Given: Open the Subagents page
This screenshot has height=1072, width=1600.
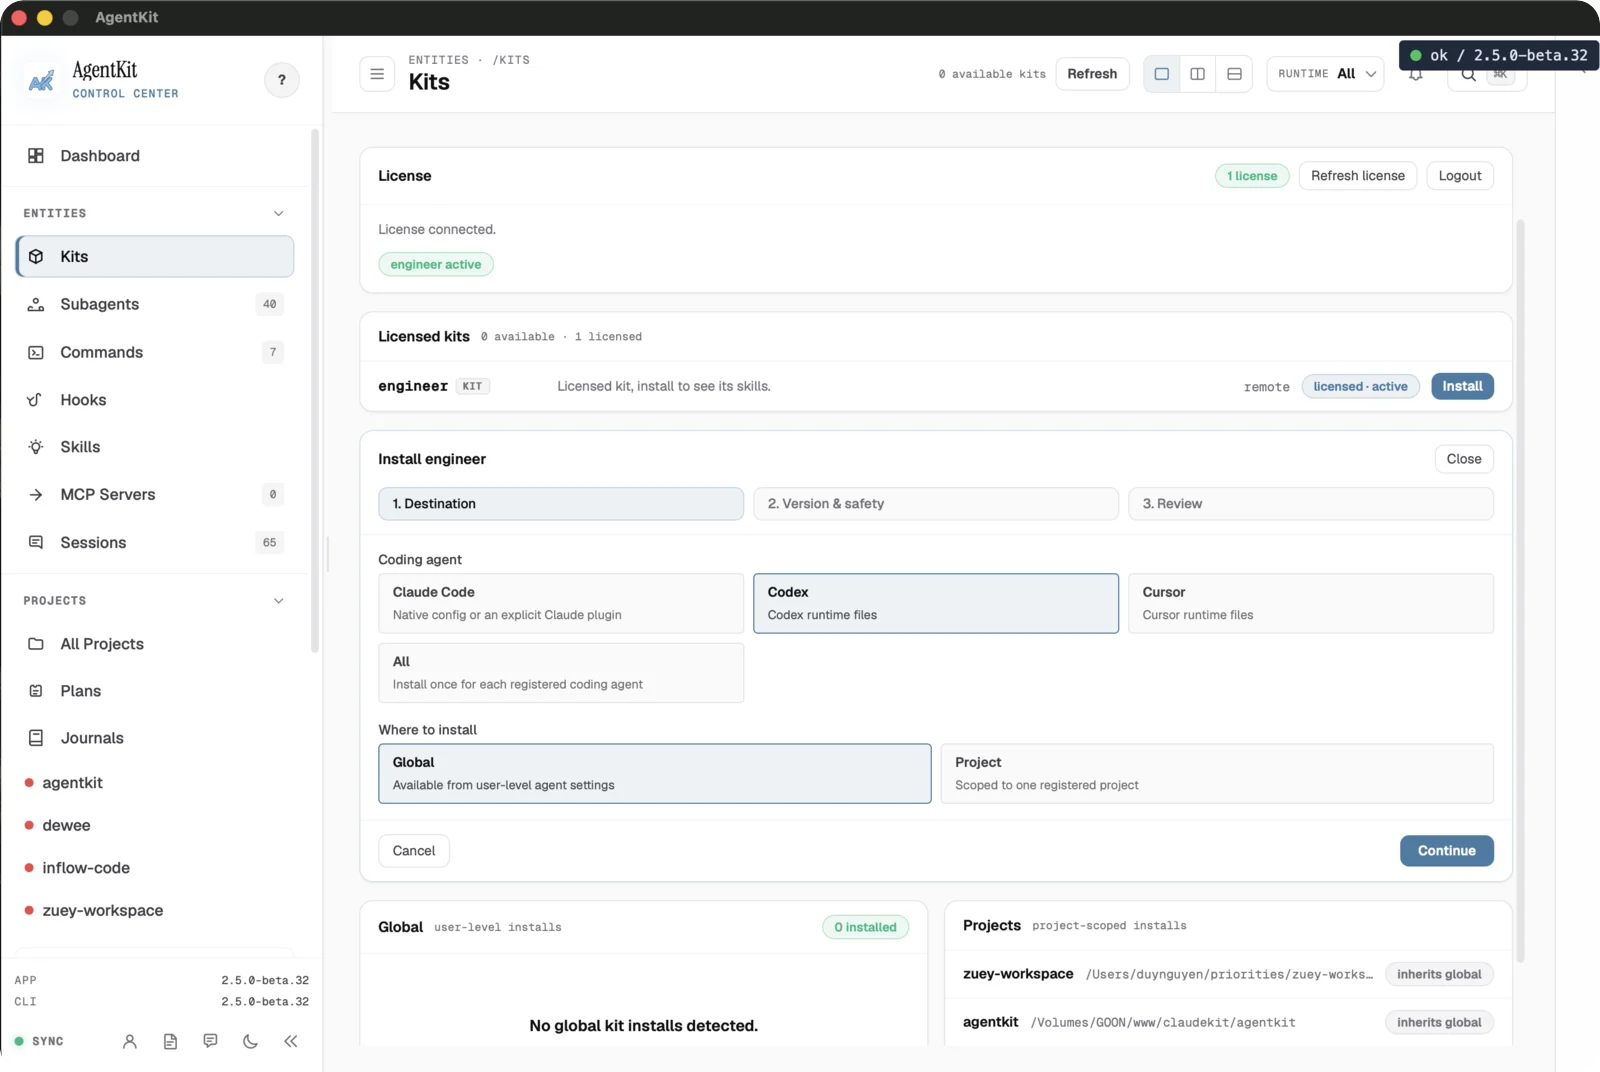Looking at the screenshot, I should [x=155, y=304].
